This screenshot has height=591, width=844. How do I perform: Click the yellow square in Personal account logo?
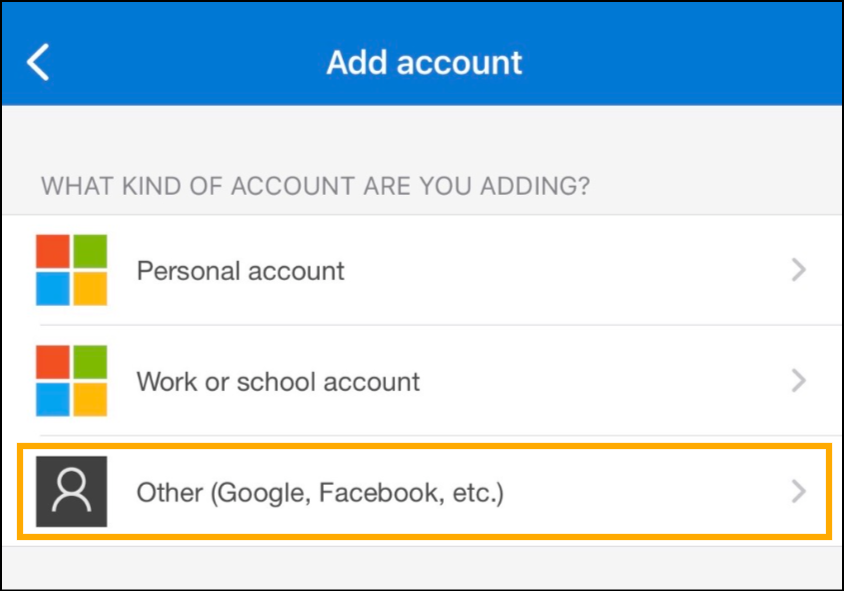pyautogui.click(x=89, y=288)
